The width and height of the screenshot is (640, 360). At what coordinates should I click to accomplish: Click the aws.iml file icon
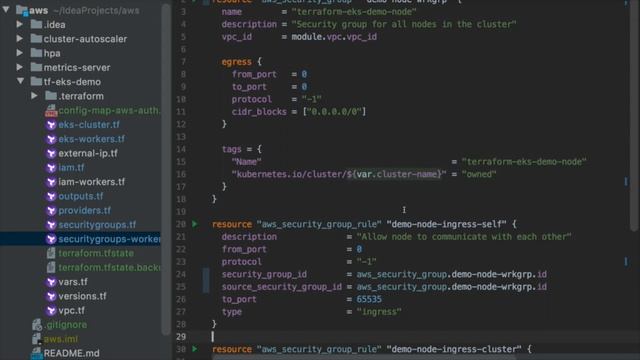(37, 339)
